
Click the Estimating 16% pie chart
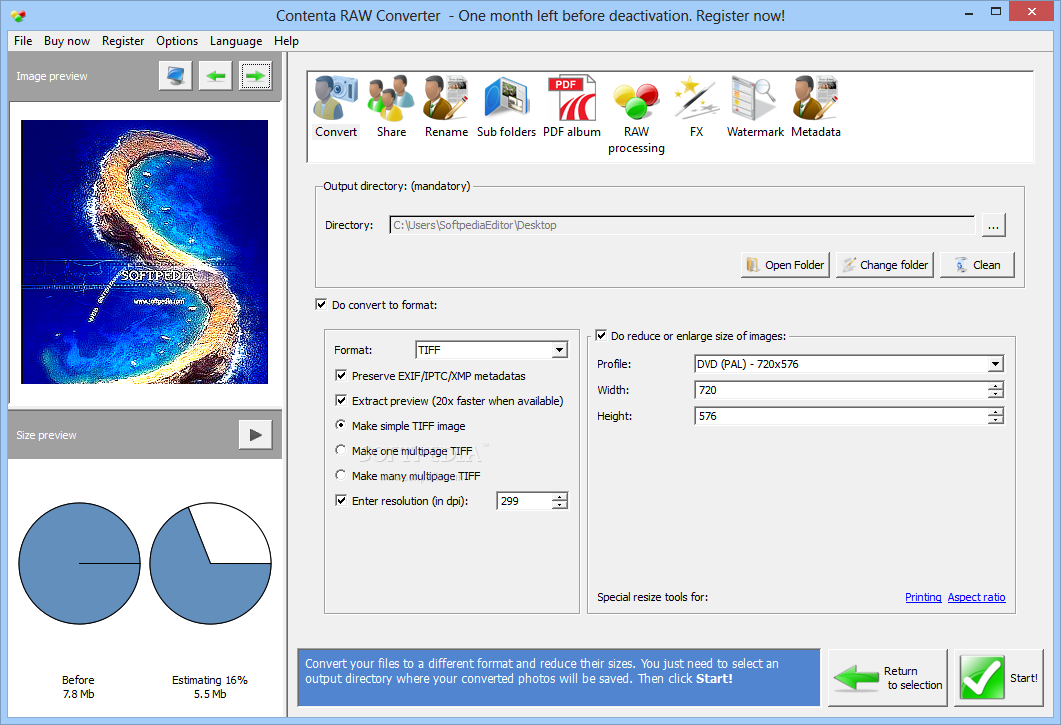(210, 563)
